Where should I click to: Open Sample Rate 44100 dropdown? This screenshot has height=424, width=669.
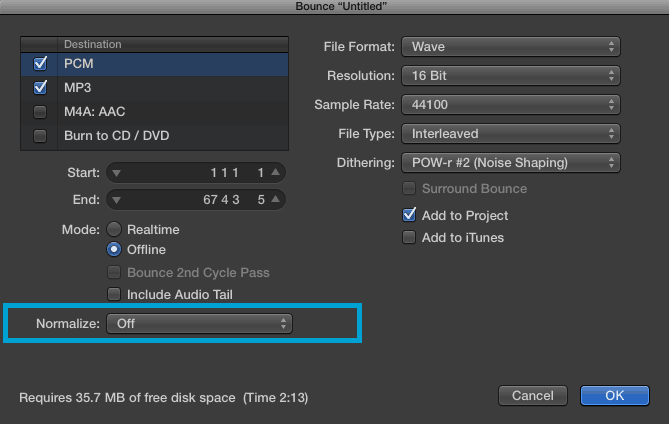pos(511,105)
